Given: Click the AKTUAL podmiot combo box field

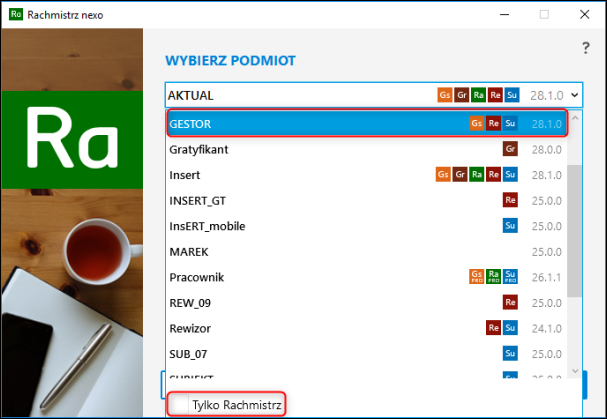Looking at the screenshot, I should [x=374, y=95].
